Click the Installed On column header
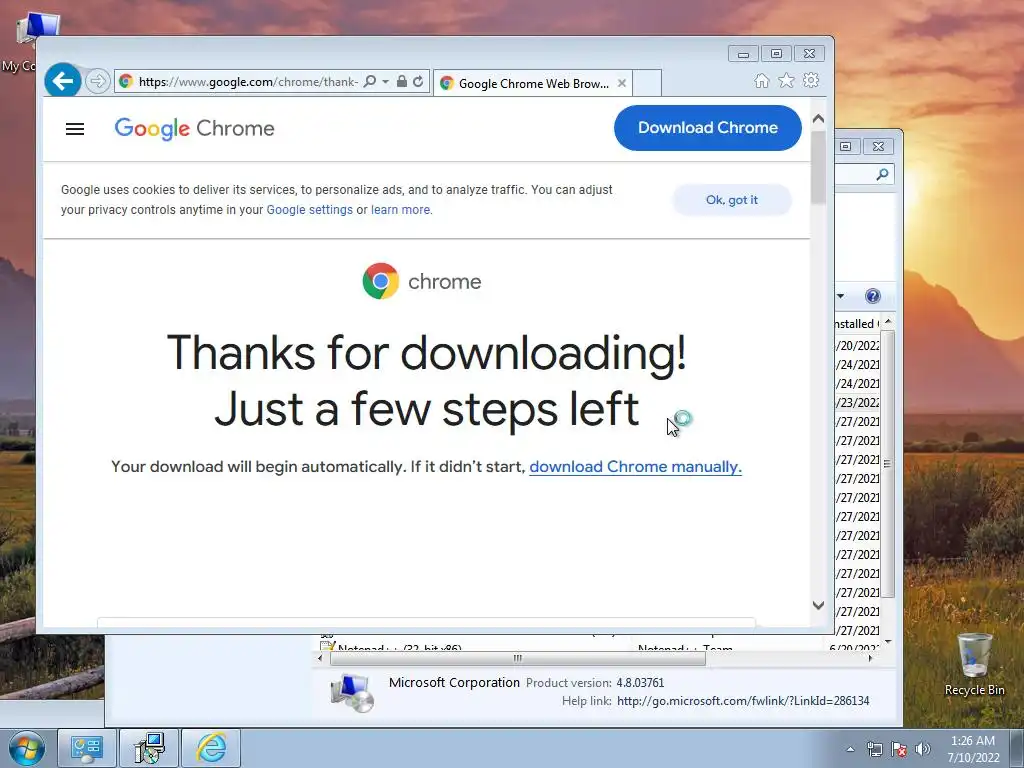This screenshot has width=1024, height=768. point(858,323)
